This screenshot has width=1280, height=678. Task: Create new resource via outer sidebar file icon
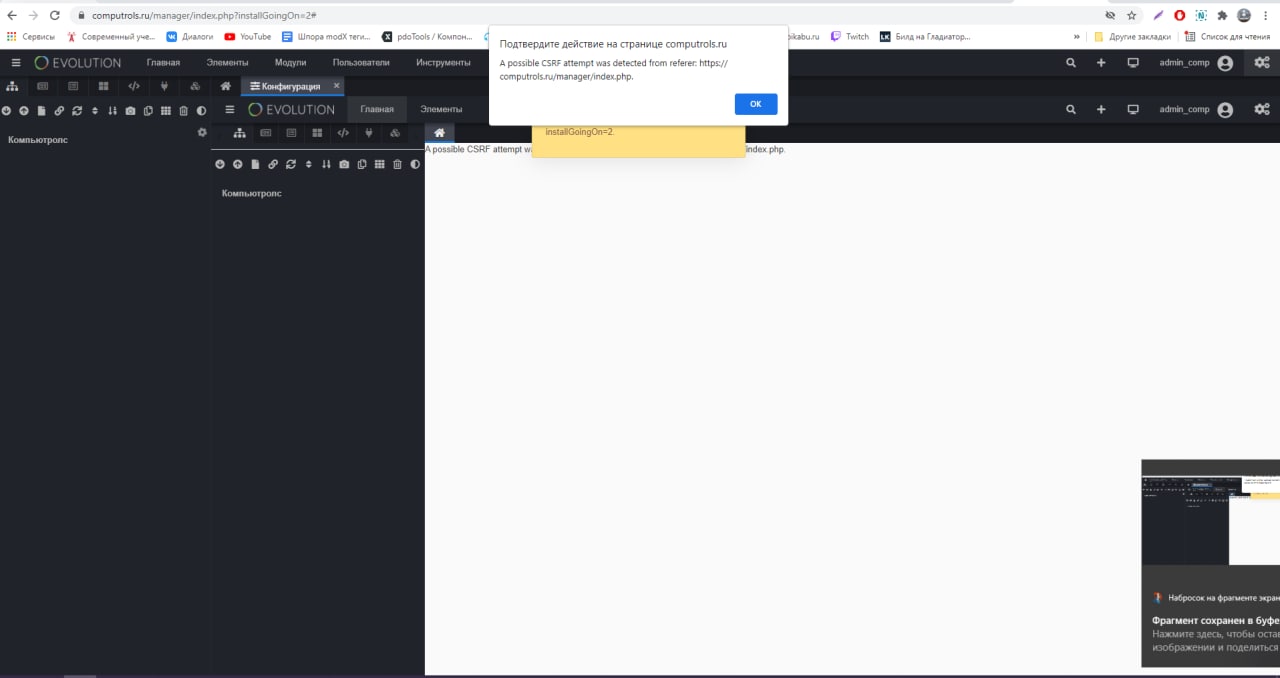(41, 111)
